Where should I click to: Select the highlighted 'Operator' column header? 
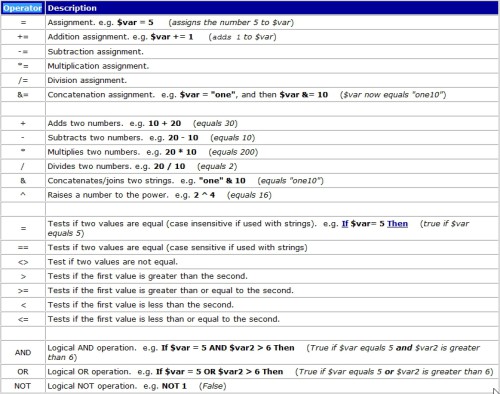23,8
